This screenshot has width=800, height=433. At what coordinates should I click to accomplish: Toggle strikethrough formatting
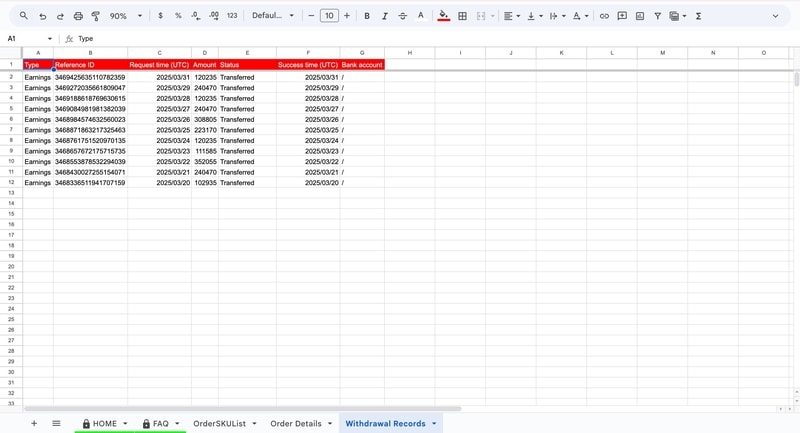(402, 16)
